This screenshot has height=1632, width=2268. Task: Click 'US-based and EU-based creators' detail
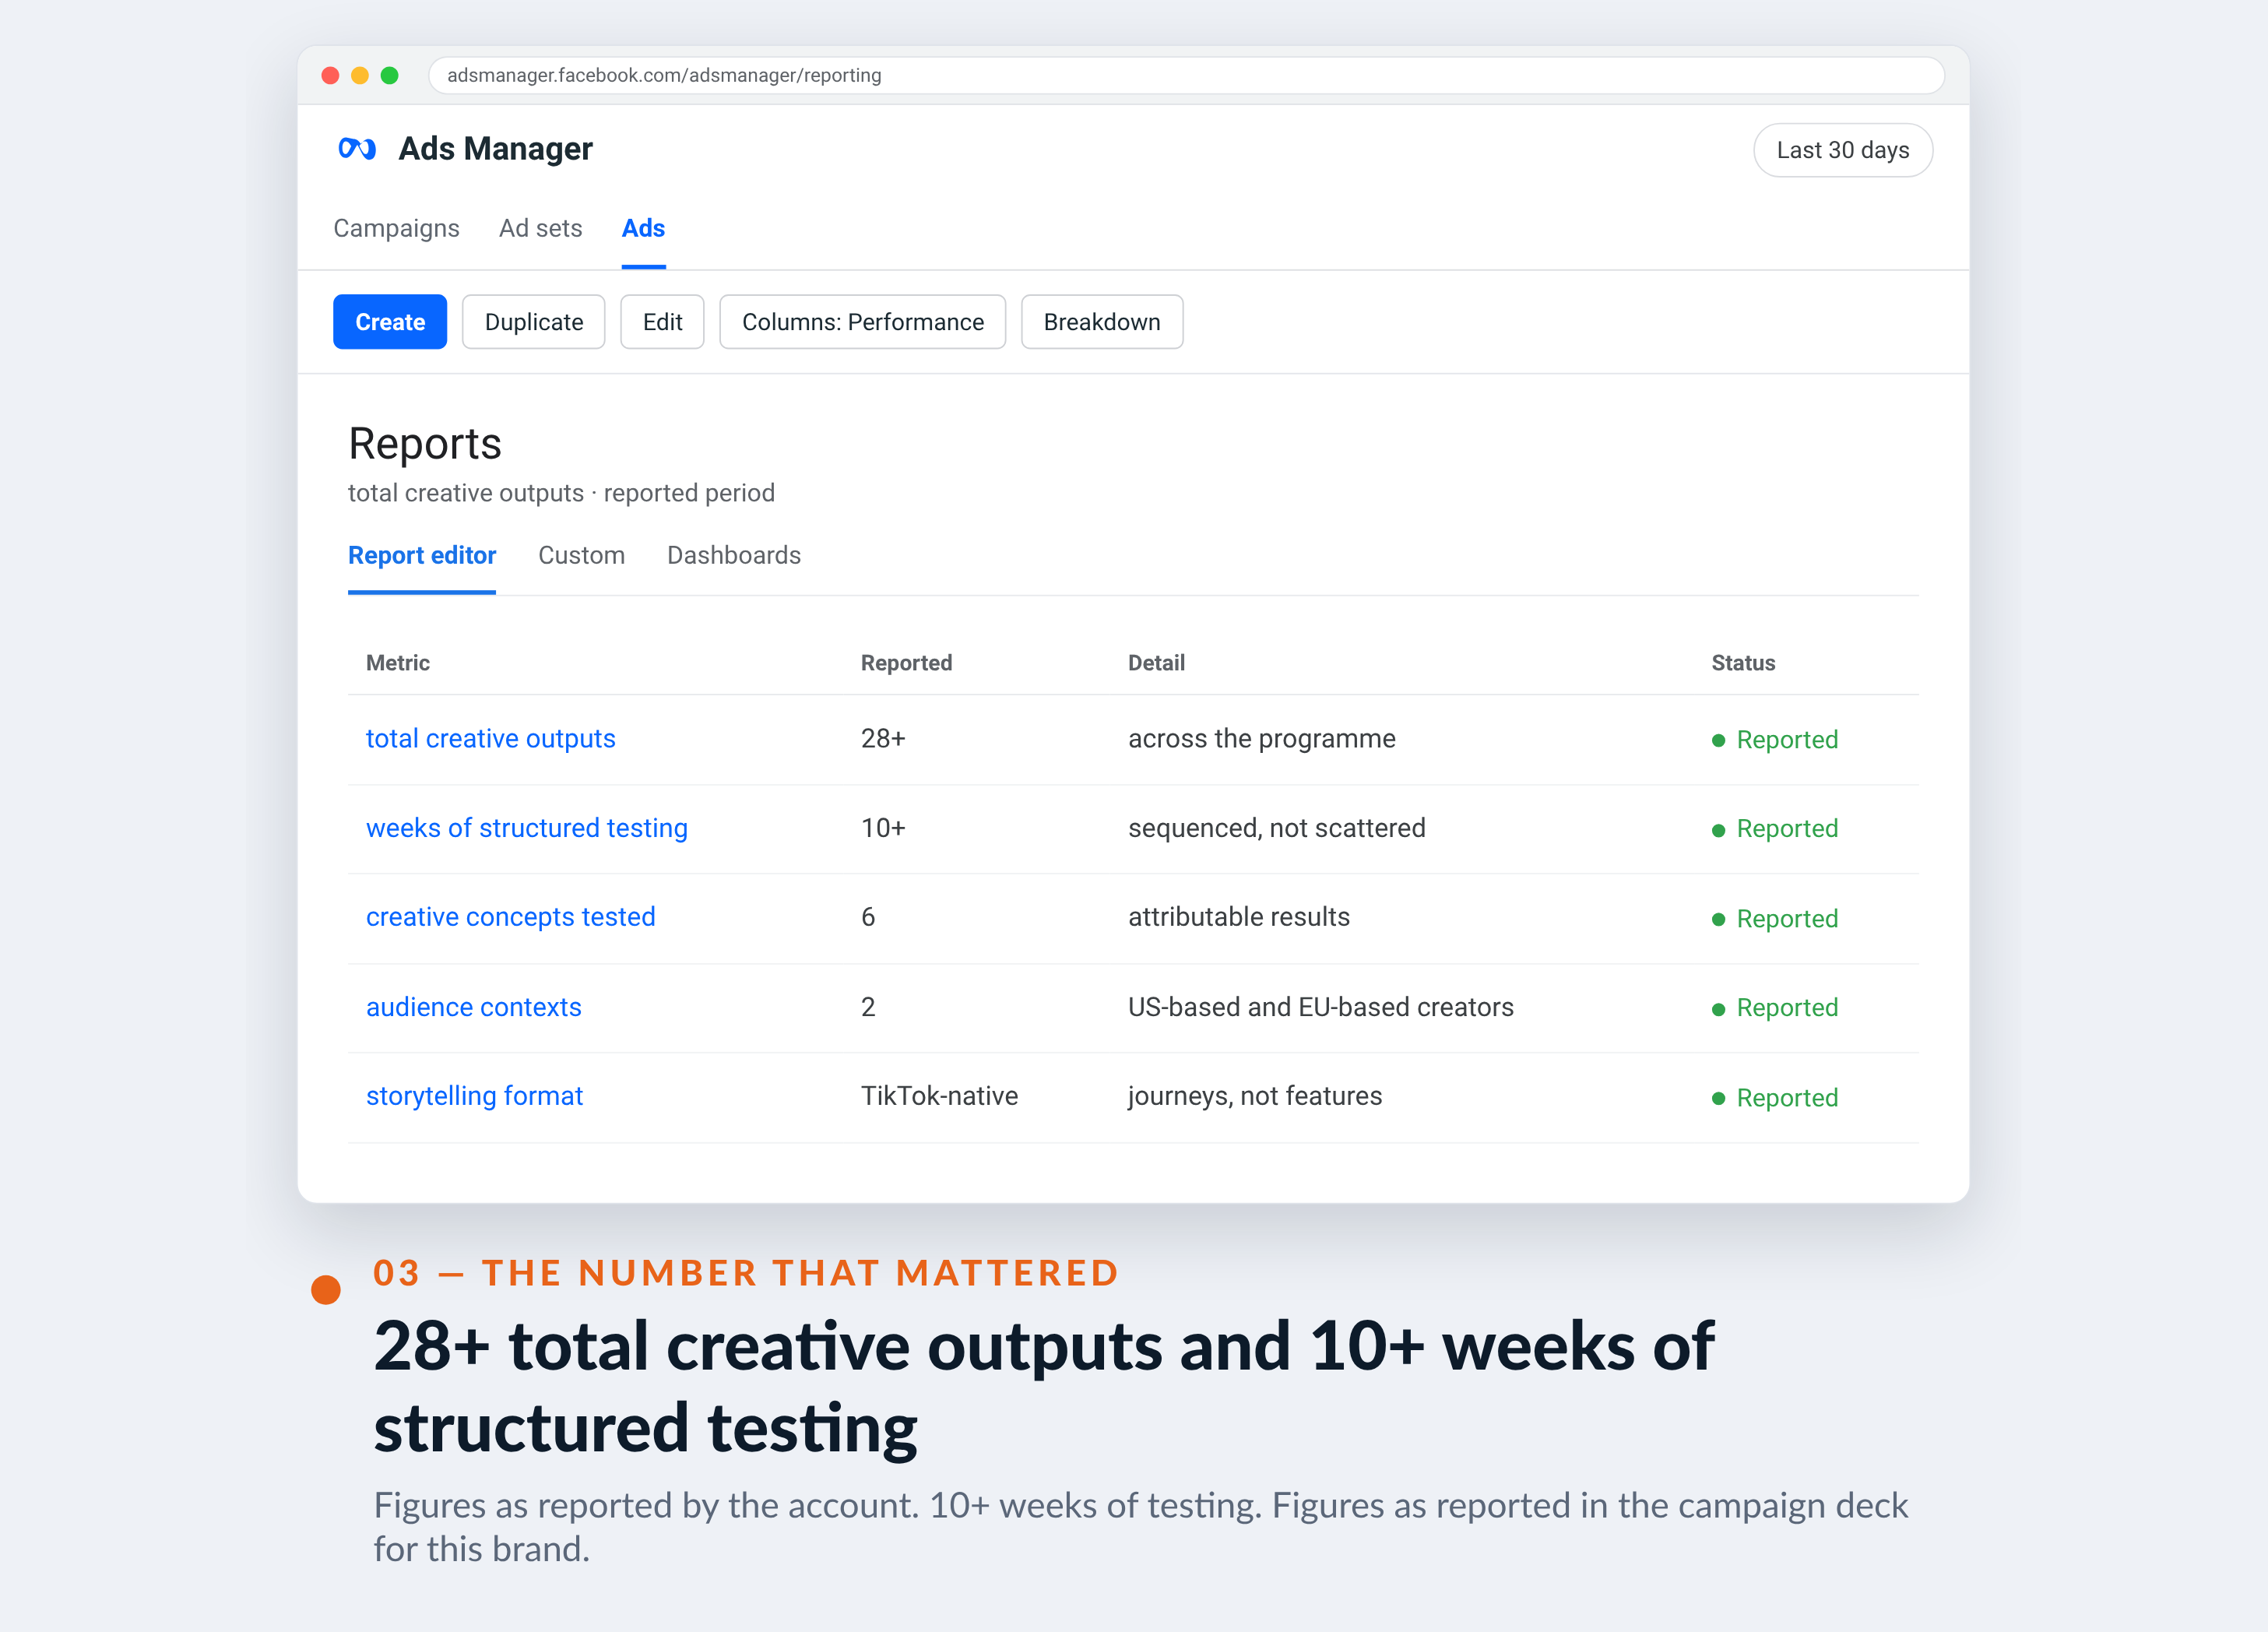pos(1321,1007)
